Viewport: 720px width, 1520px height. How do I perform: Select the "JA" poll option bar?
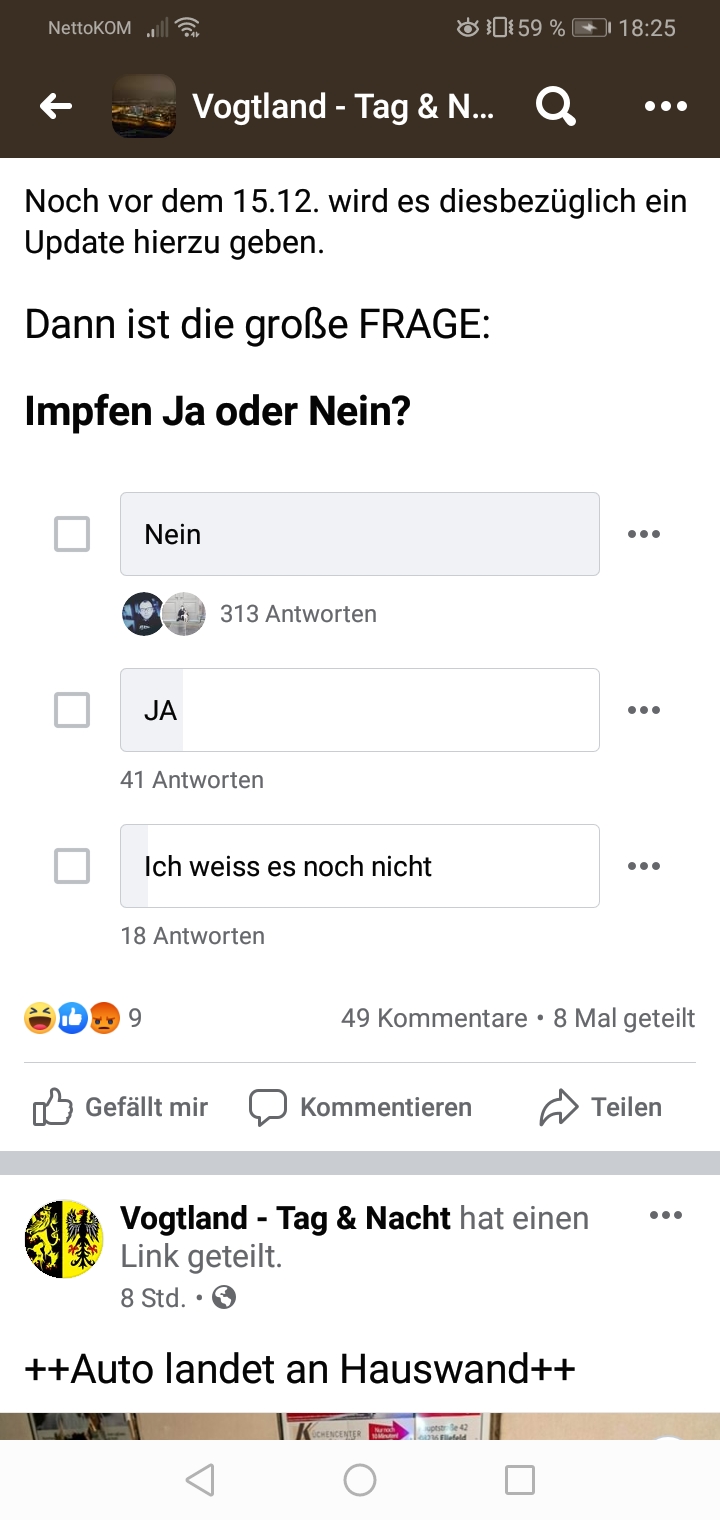(360, 710)
